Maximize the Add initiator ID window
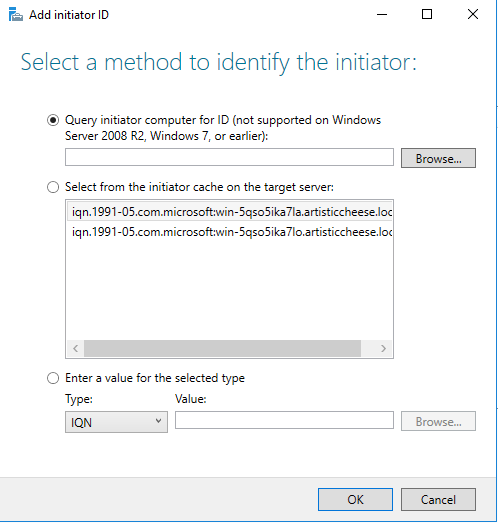This screenshot has width=498, height=523. click(x=427, y=14)
